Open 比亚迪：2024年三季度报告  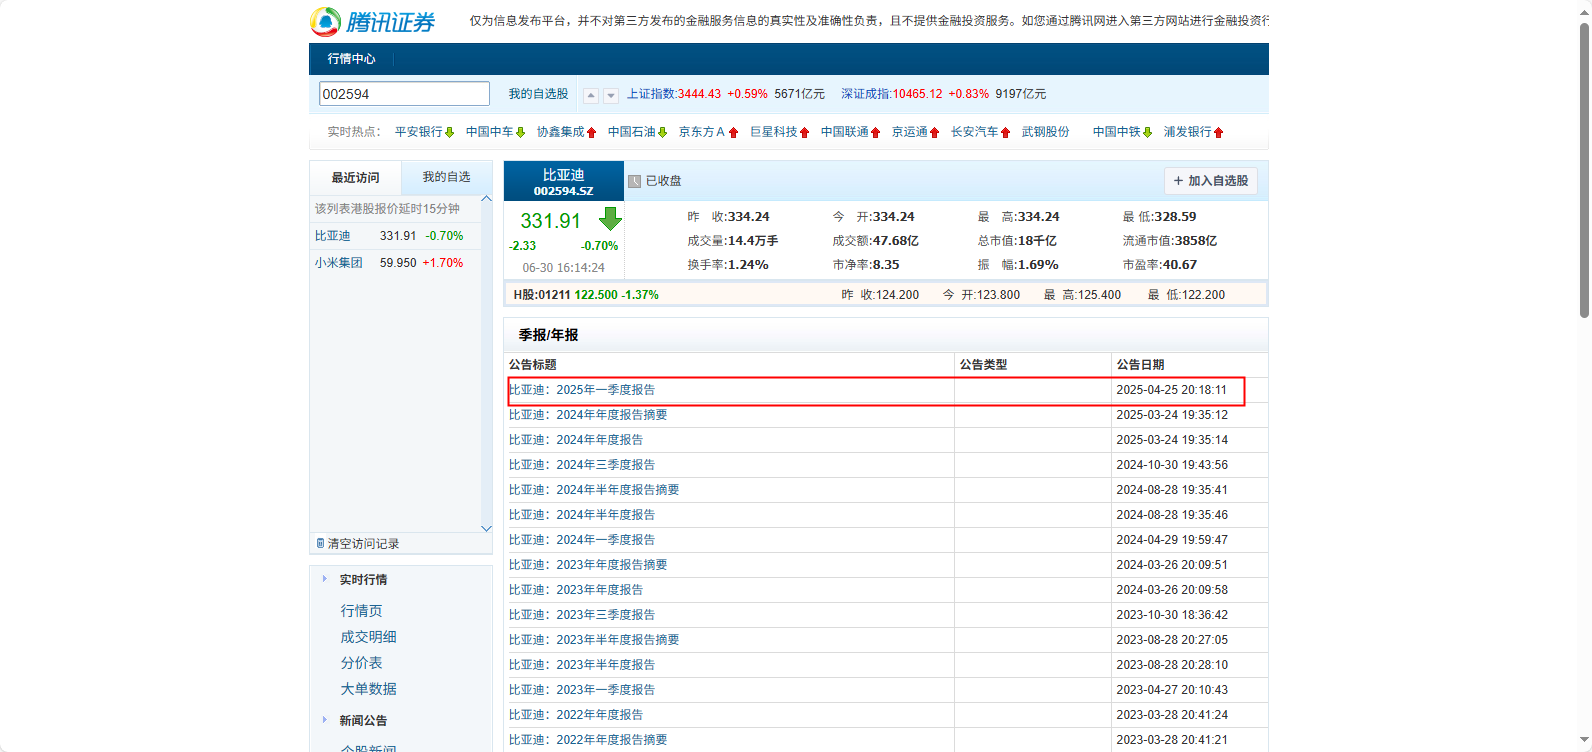[x=582, y=465]
